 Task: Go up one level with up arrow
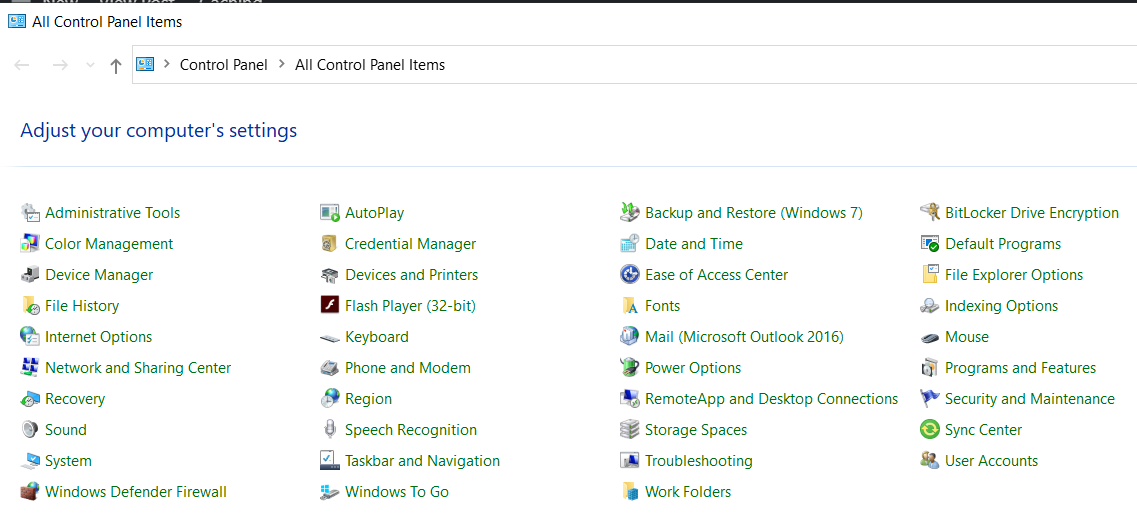coord(116,66)
